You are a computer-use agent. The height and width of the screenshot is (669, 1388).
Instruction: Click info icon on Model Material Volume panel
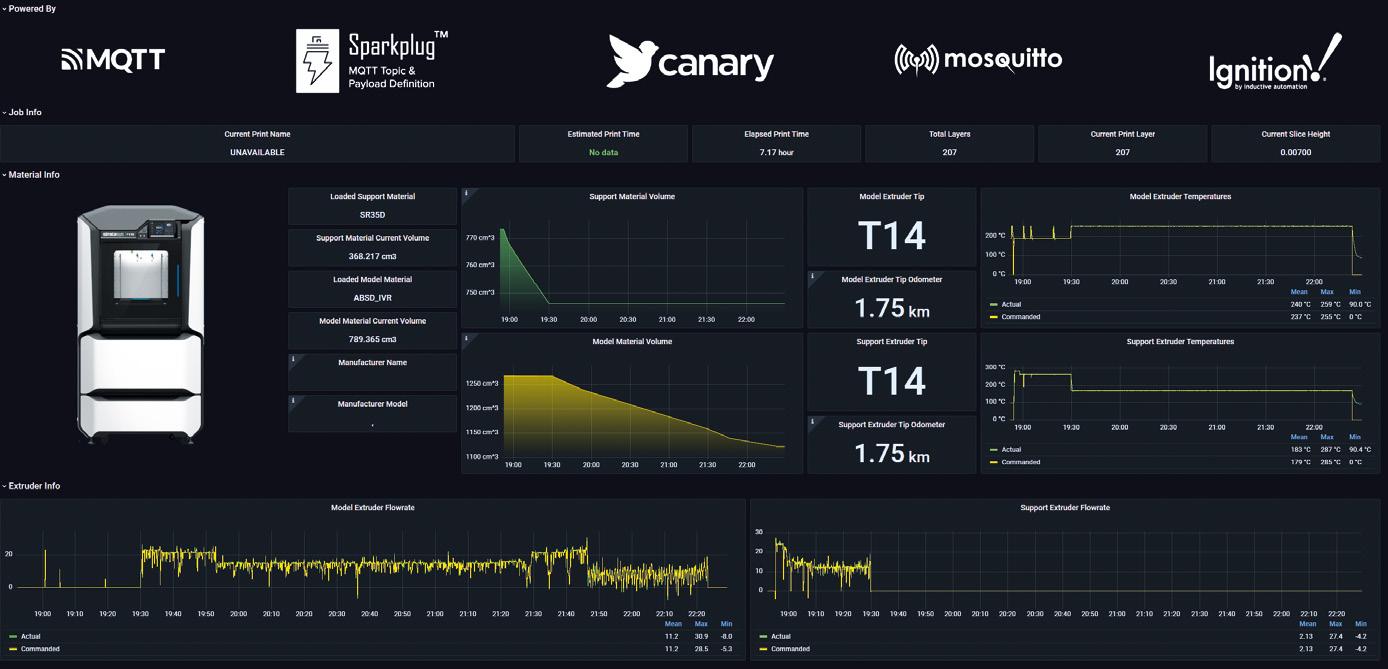(466, 338)
